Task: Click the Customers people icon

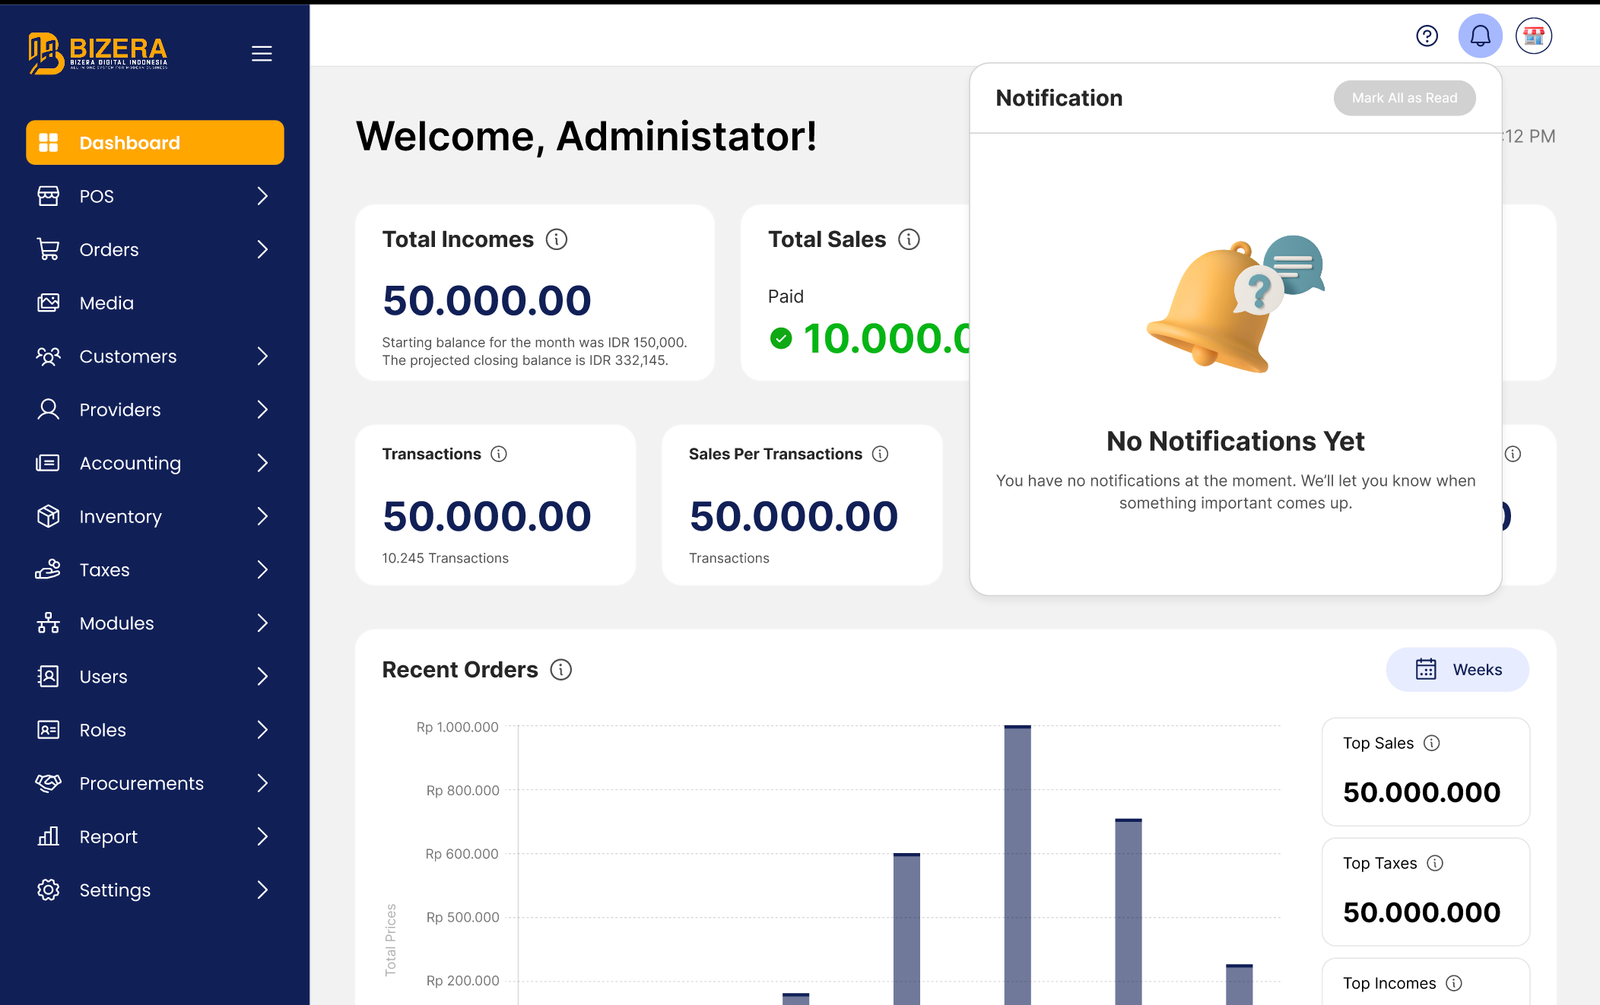Action: [48, 356]
